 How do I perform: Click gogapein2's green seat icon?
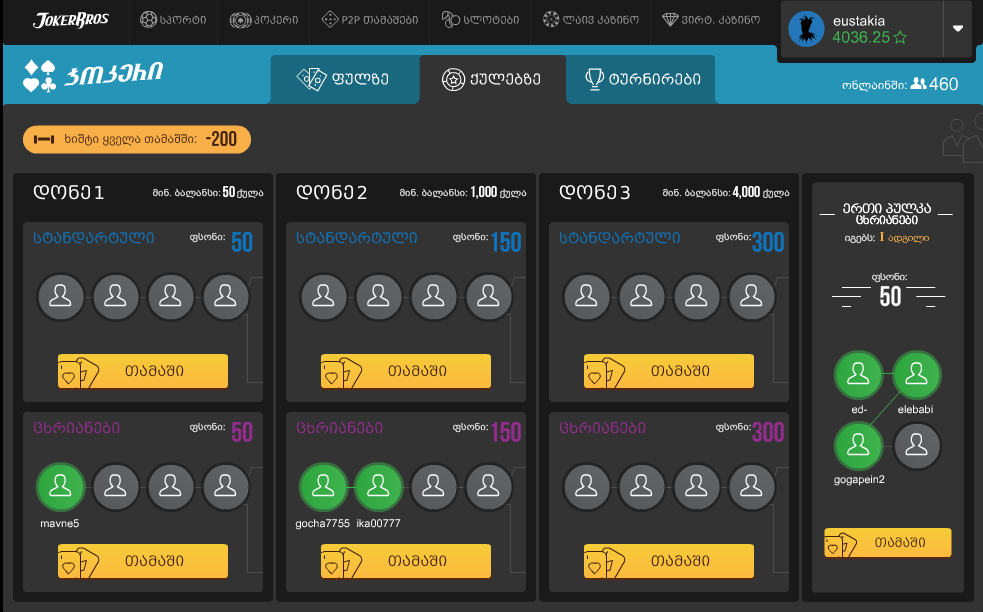858,446
